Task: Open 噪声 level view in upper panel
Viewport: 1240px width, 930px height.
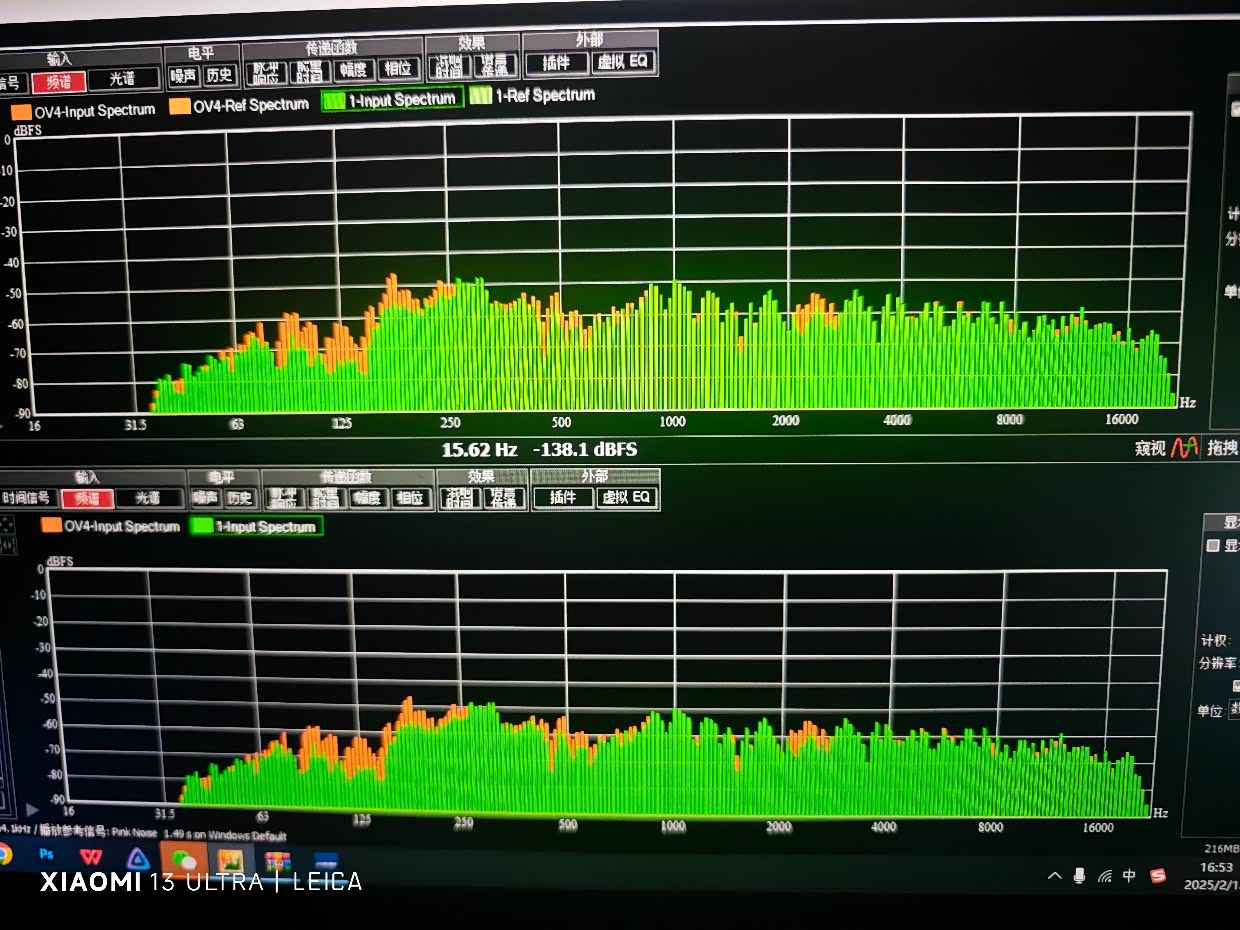Action: coord(184,75)
